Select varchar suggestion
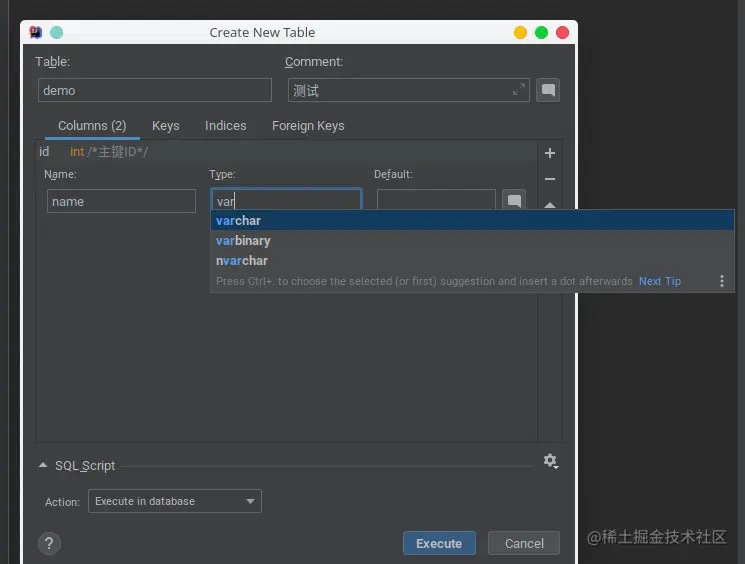 [472, 220]
